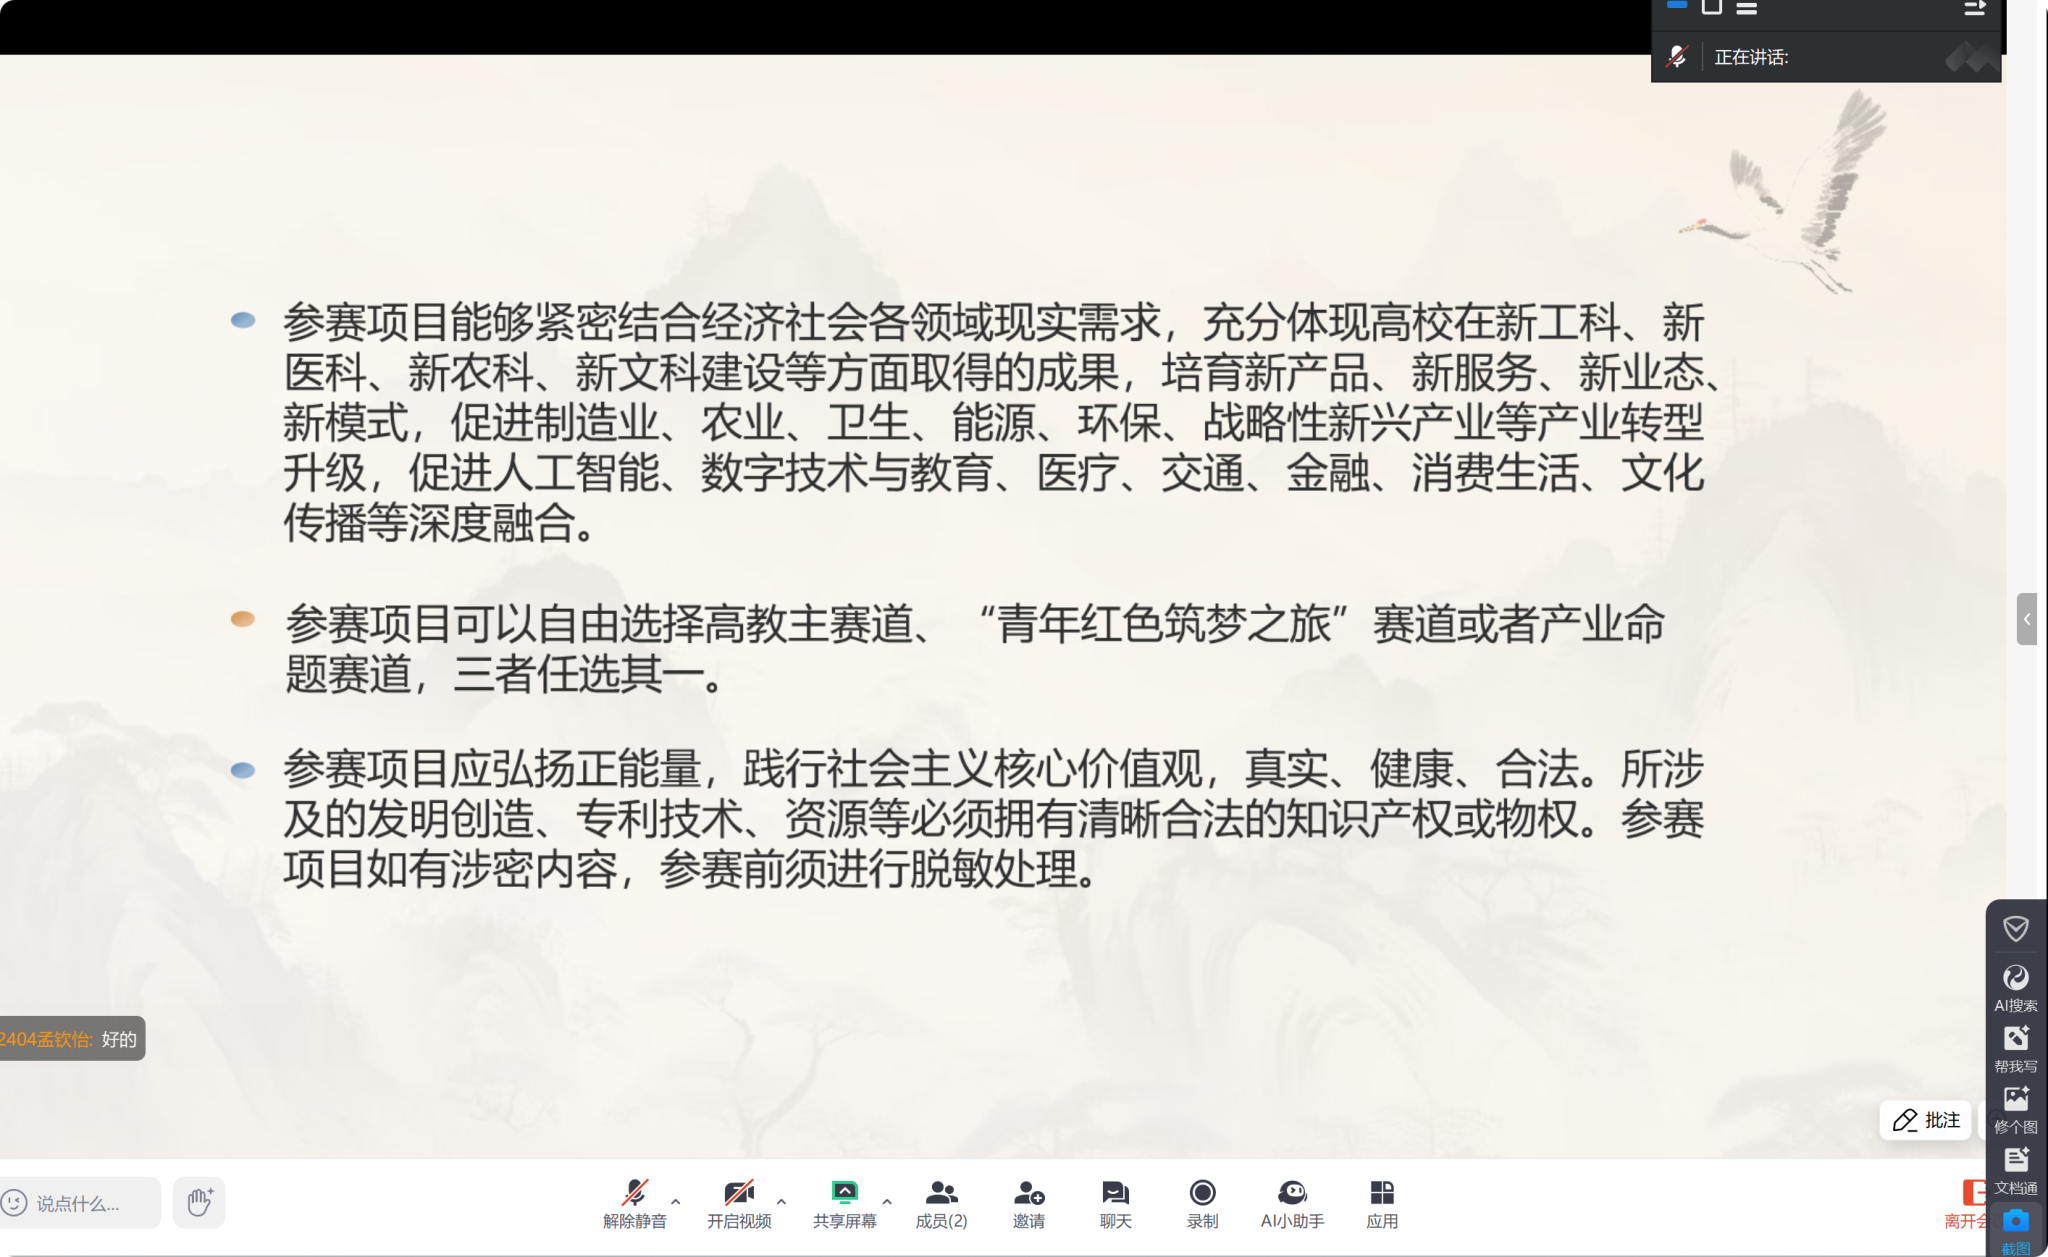The image size is (2048, 1257).
Task: Open AI搜索 in the side toolbar
Action: point(2015,987)
